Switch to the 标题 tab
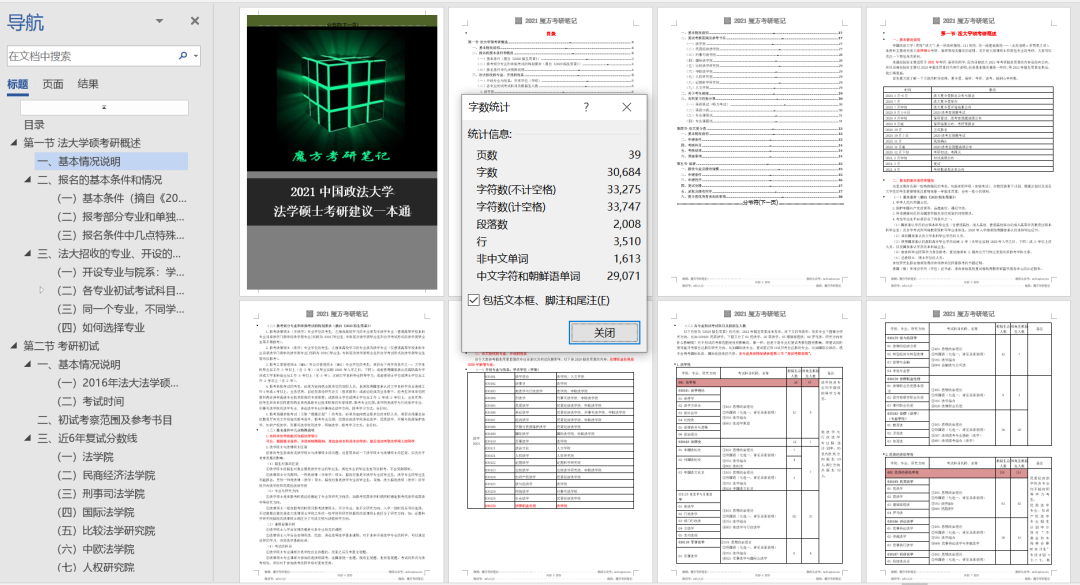 [x=18, y=84]
